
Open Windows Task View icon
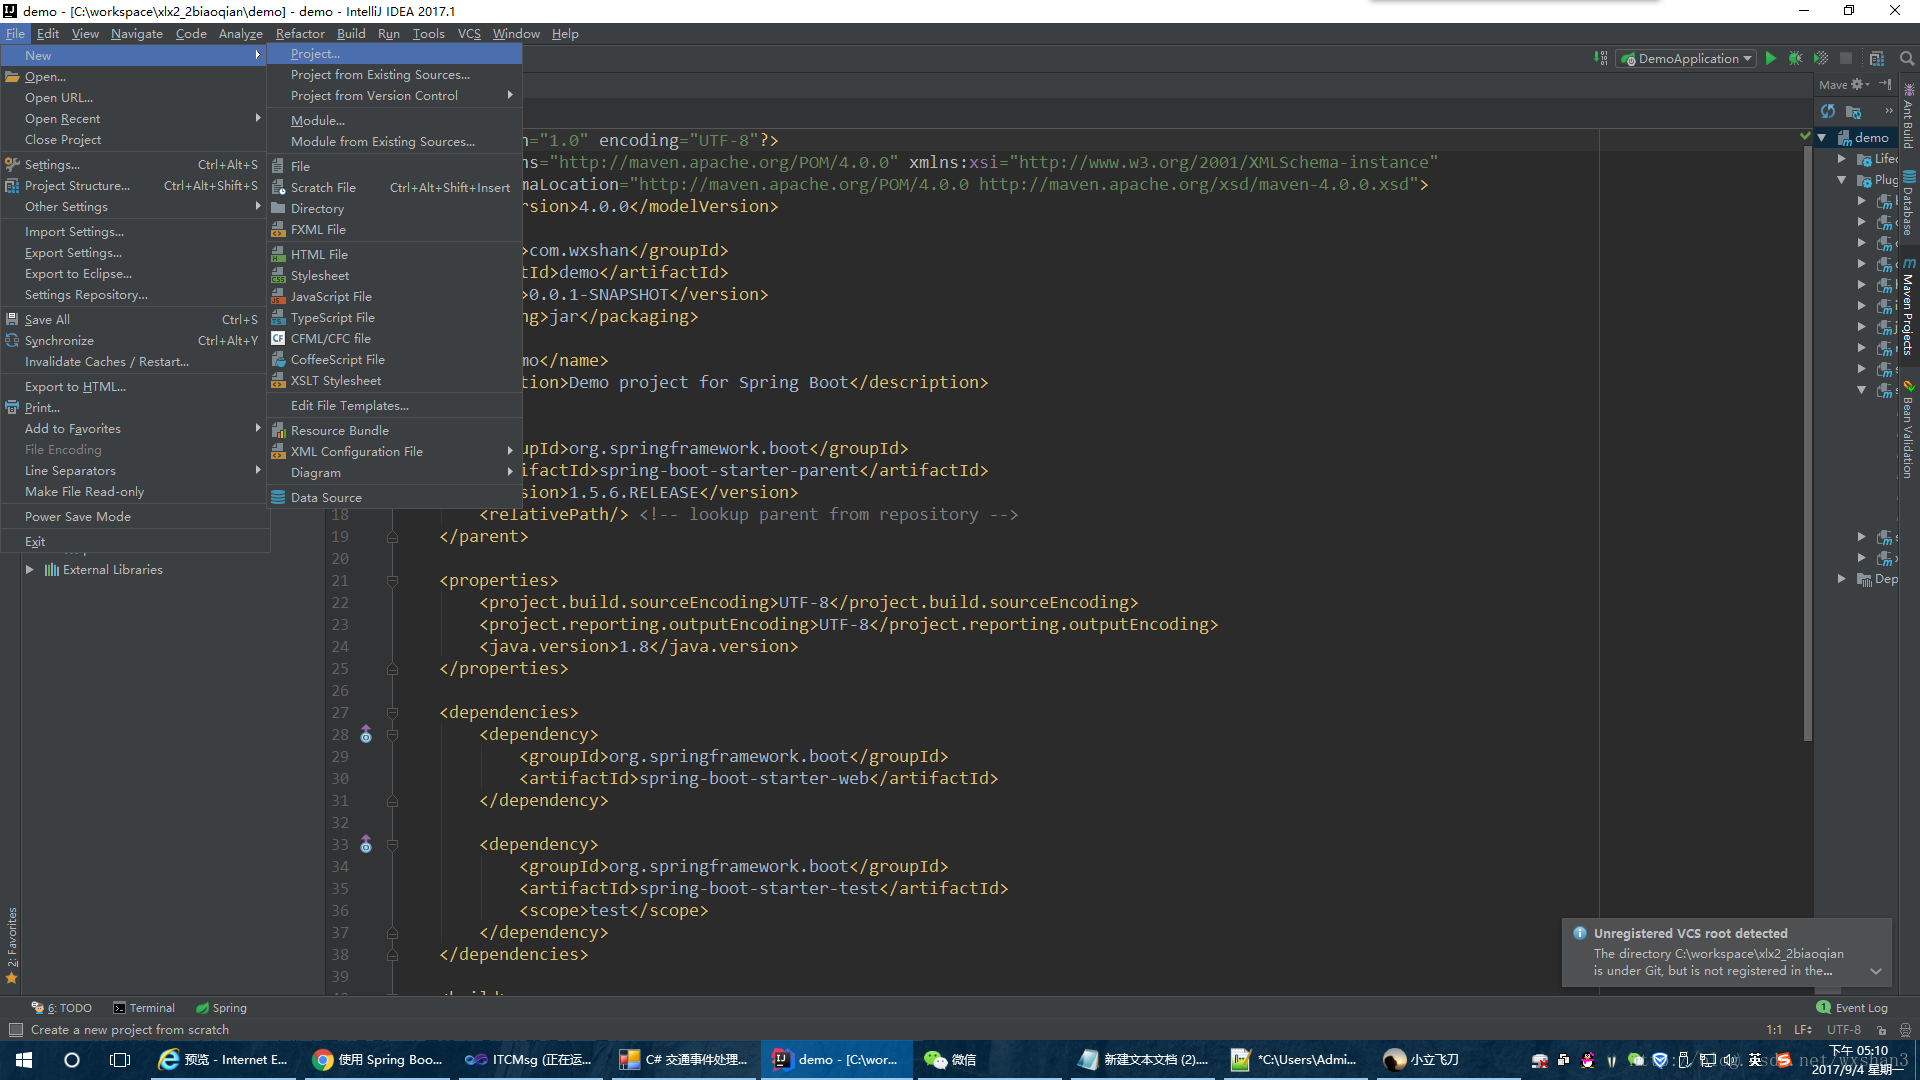coord(120,1060)
